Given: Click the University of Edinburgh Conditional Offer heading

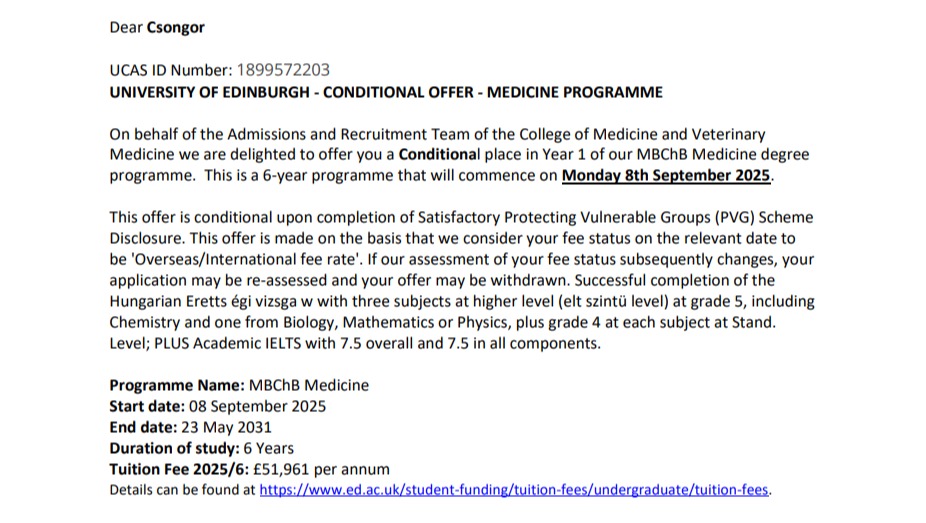Looking at the screenshot, I should (386, 92).
